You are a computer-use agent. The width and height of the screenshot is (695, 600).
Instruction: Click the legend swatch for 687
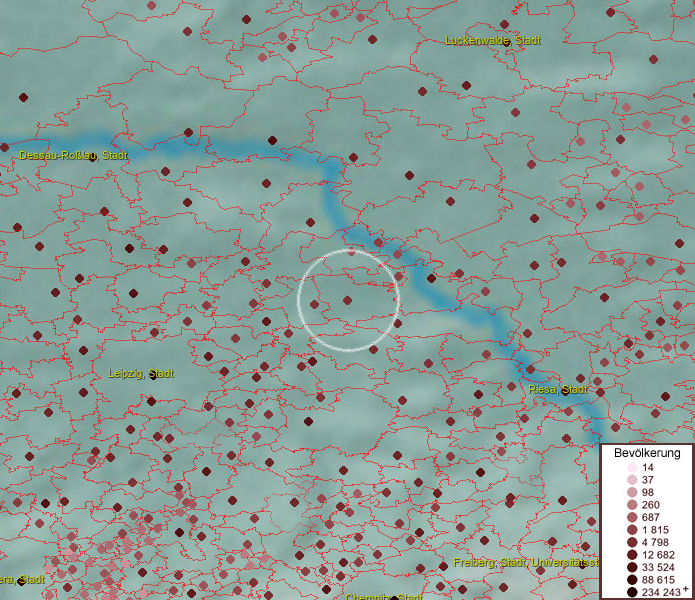[632, 517]
